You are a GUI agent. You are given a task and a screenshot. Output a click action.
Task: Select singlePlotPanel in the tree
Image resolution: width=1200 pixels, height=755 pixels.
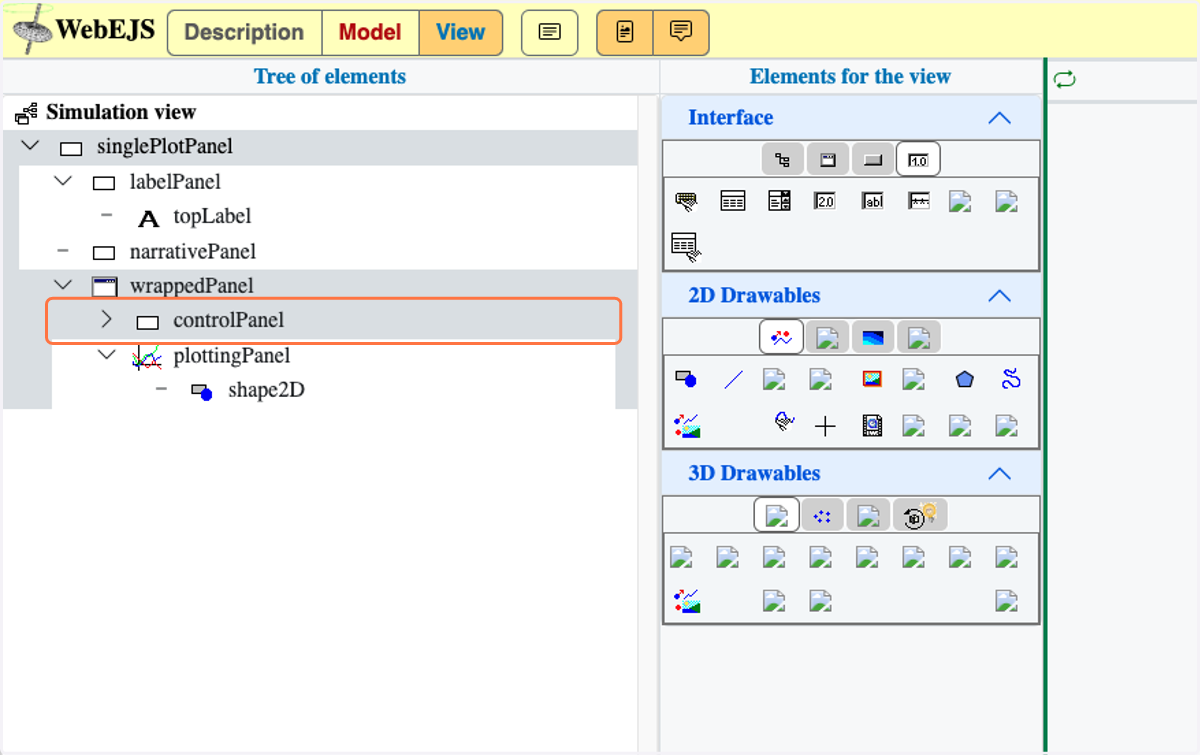[x=165, y=147]
